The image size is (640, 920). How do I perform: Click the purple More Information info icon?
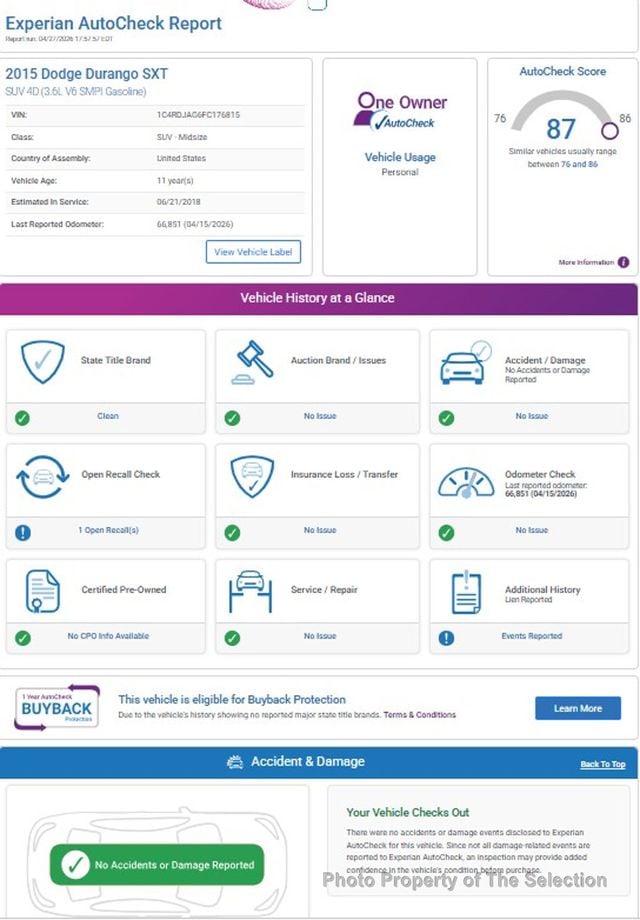[x=624, y=262]
